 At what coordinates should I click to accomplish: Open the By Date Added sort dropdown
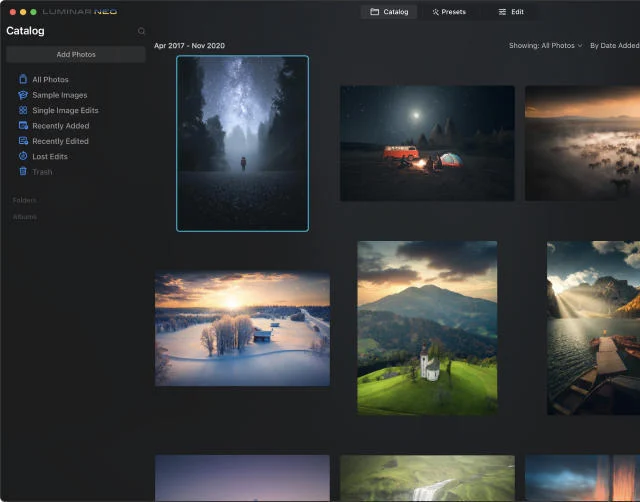[615, 46]
